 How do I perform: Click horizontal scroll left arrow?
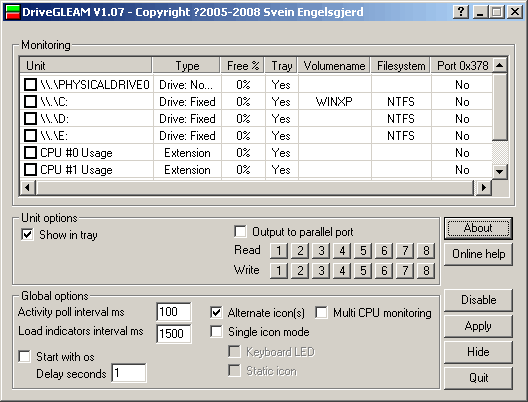[28, 187]
